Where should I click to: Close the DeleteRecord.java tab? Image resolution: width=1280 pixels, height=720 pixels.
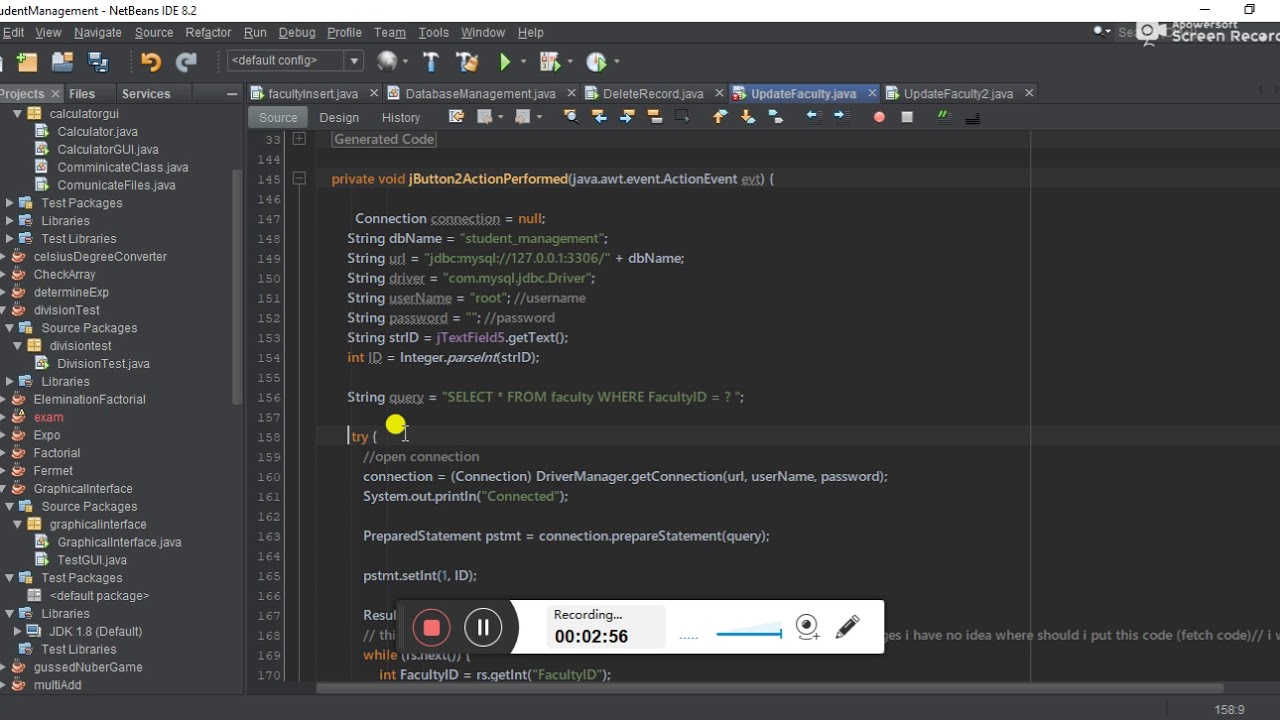pos(717,93)
